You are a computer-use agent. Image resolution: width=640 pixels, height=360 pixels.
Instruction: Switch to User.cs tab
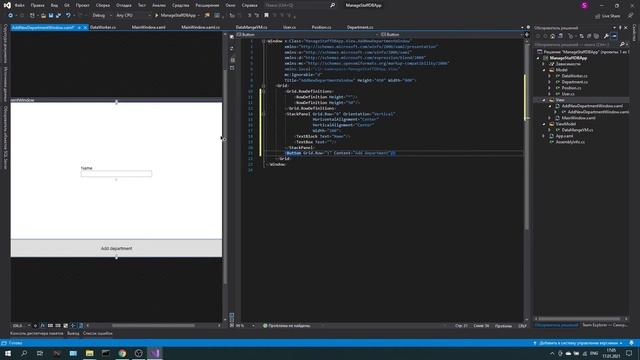[289, 27]
